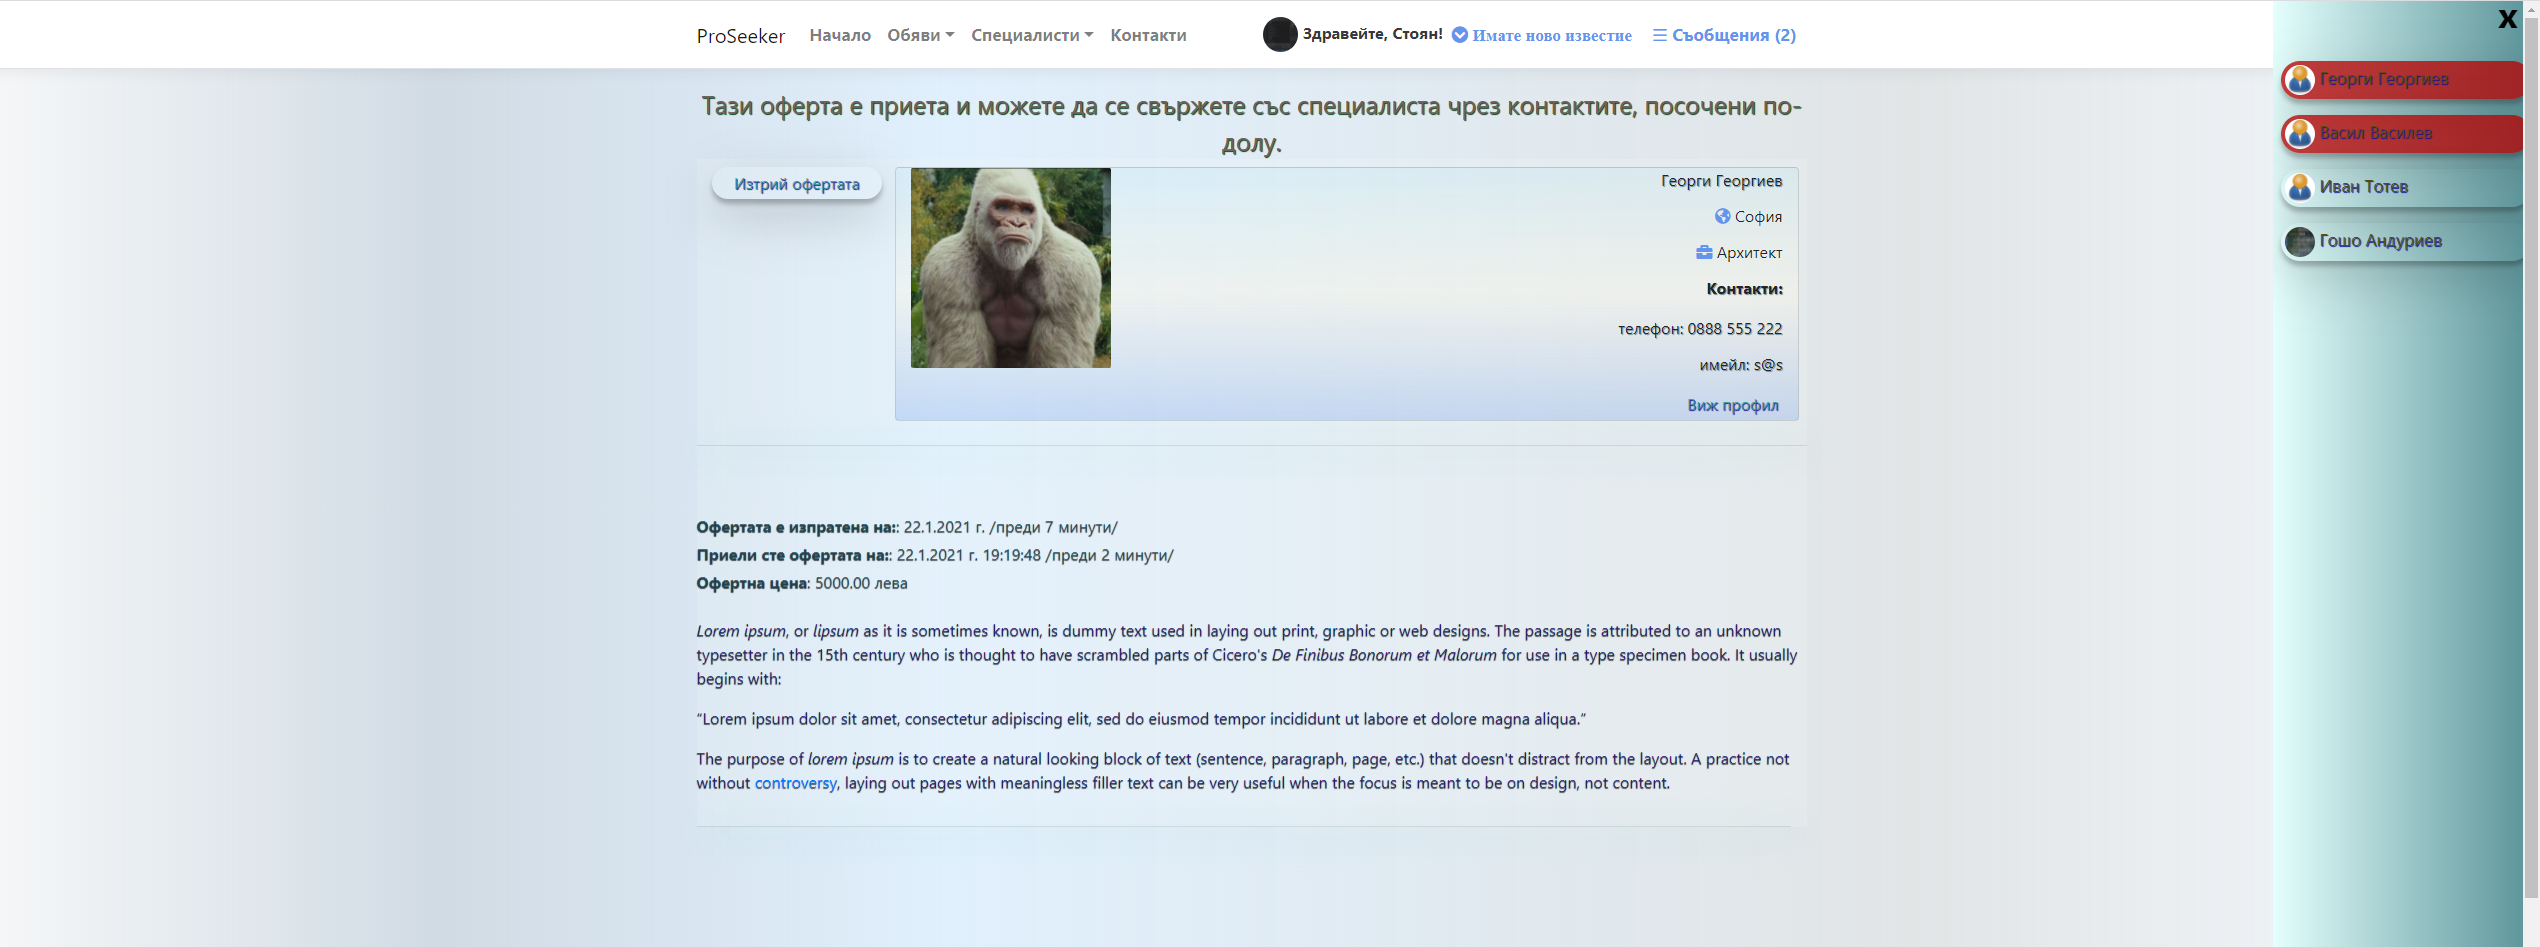Open the Съобщения (2) link
The image size is (2540, 947).
1734,35
